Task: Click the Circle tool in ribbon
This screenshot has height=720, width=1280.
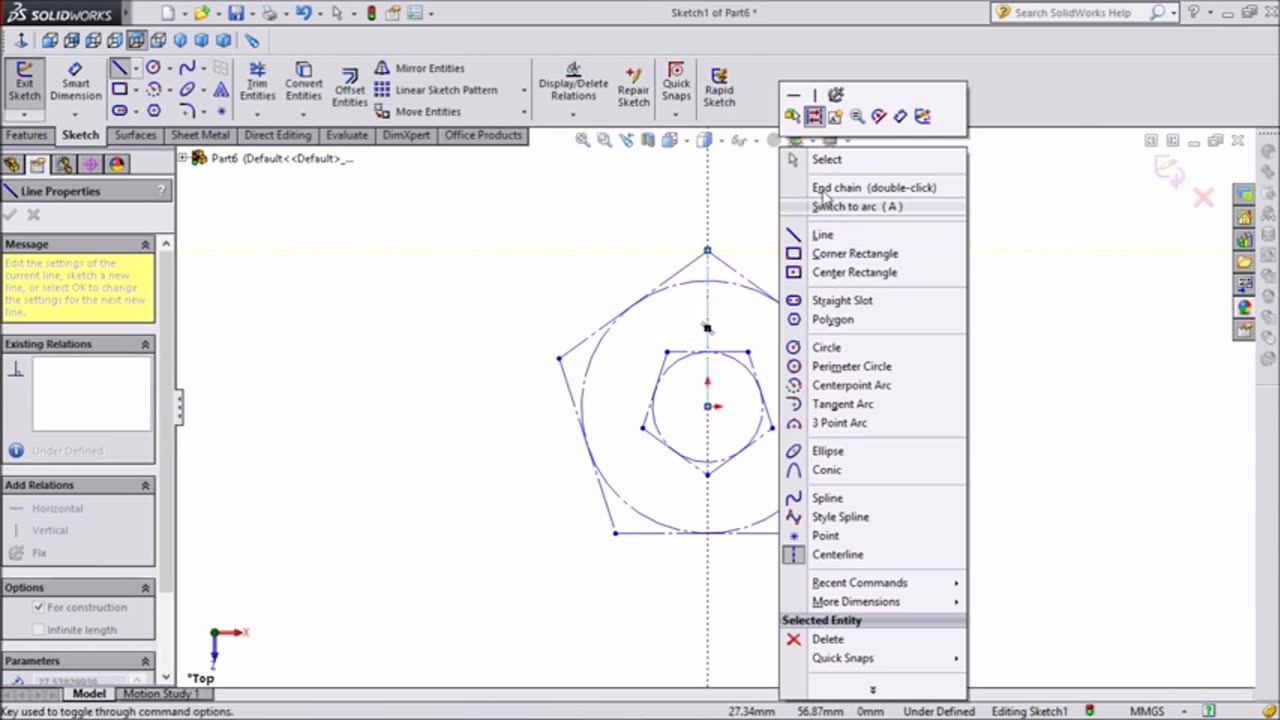Action: click(153, 68)
